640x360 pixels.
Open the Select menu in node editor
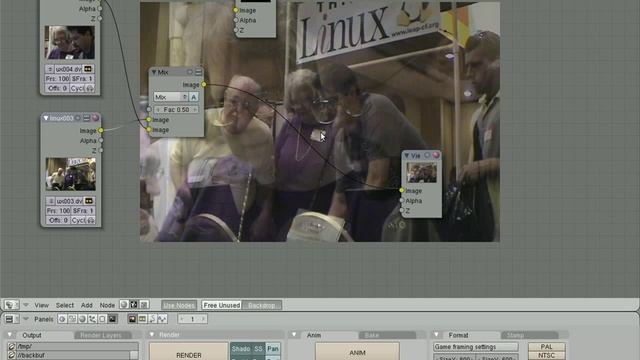click(65, 305)
